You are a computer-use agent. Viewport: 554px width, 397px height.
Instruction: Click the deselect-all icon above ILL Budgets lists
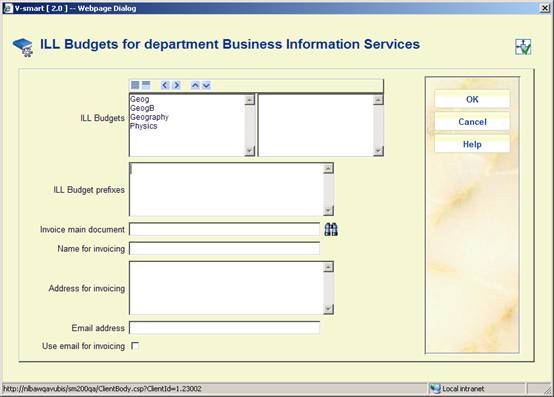tap(146, 85)
